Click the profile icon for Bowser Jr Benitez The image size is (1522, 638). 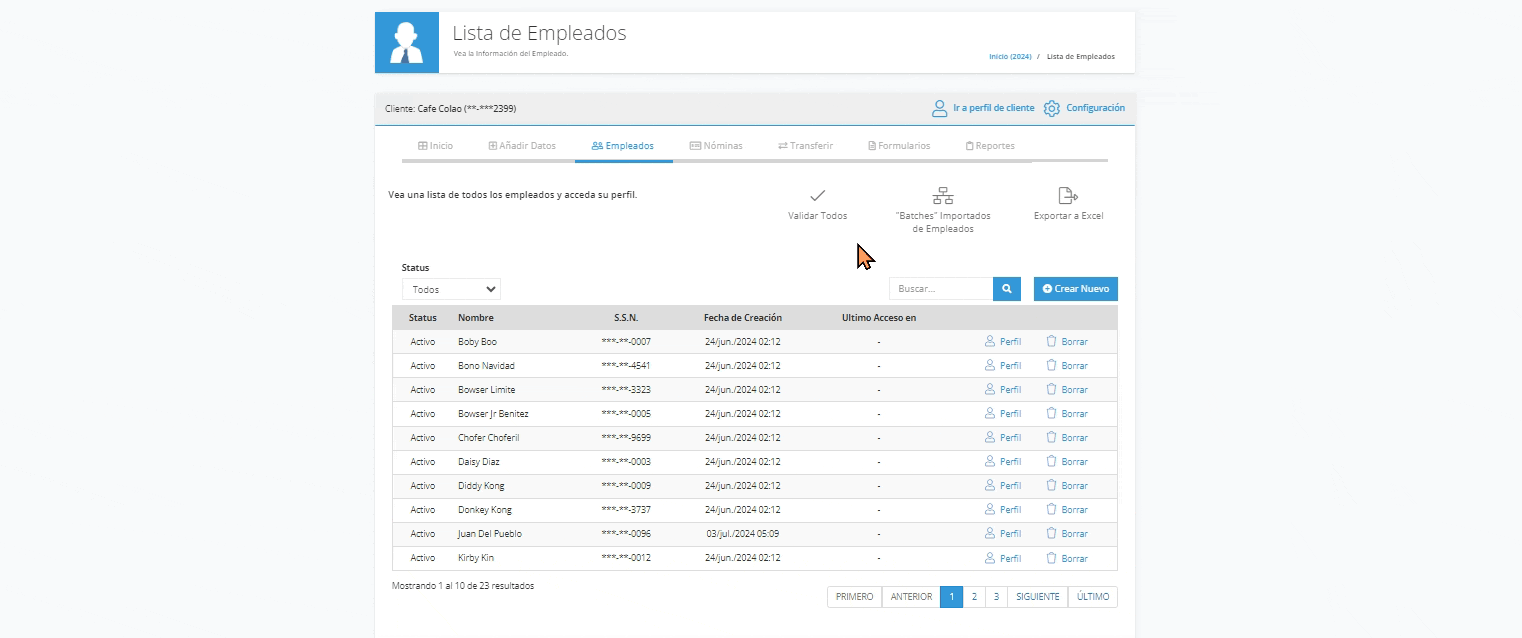coord(990,413)
